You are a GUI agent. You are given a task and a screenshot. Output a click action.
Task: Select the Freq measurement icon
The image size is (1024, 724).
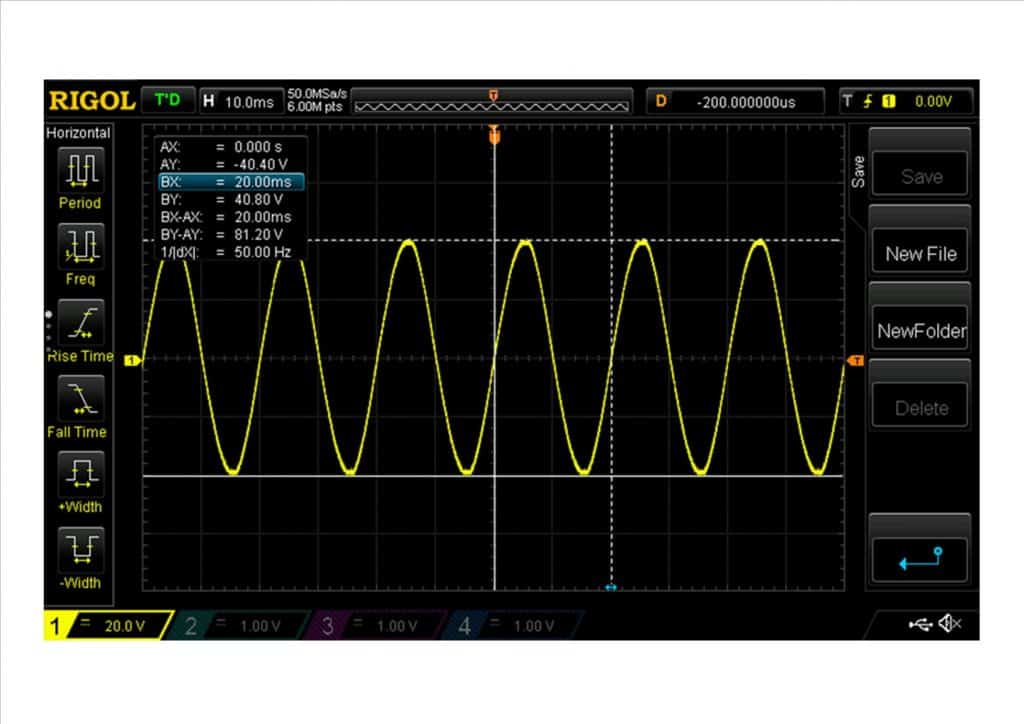click(x=80, y=245)
